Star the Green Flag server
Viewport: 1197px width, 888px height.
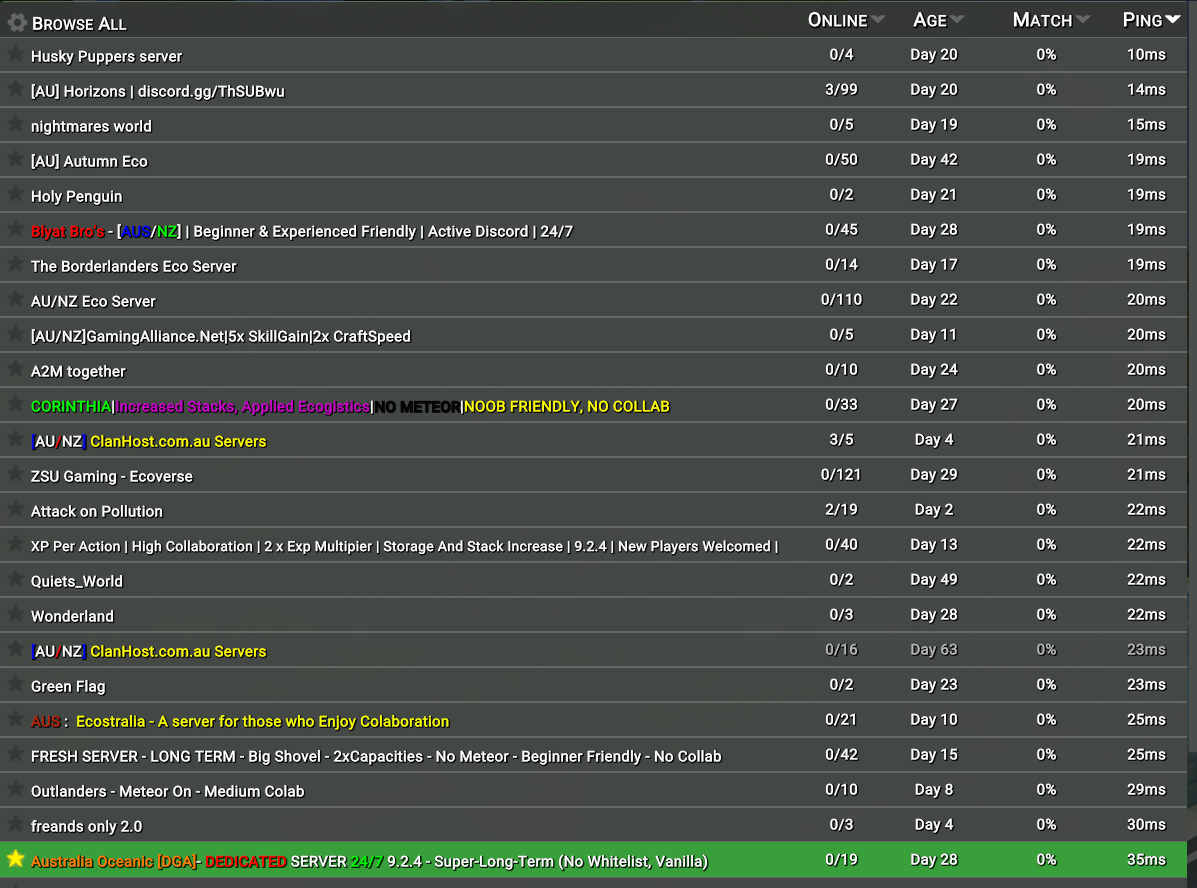(x=14, y=685)
